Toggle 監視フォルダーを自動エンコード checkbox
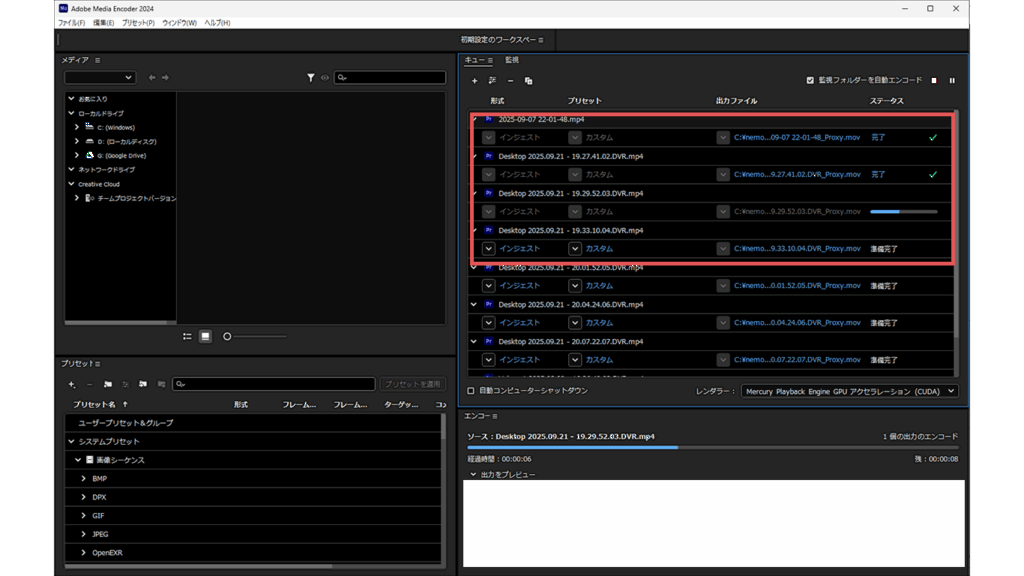 810,81
